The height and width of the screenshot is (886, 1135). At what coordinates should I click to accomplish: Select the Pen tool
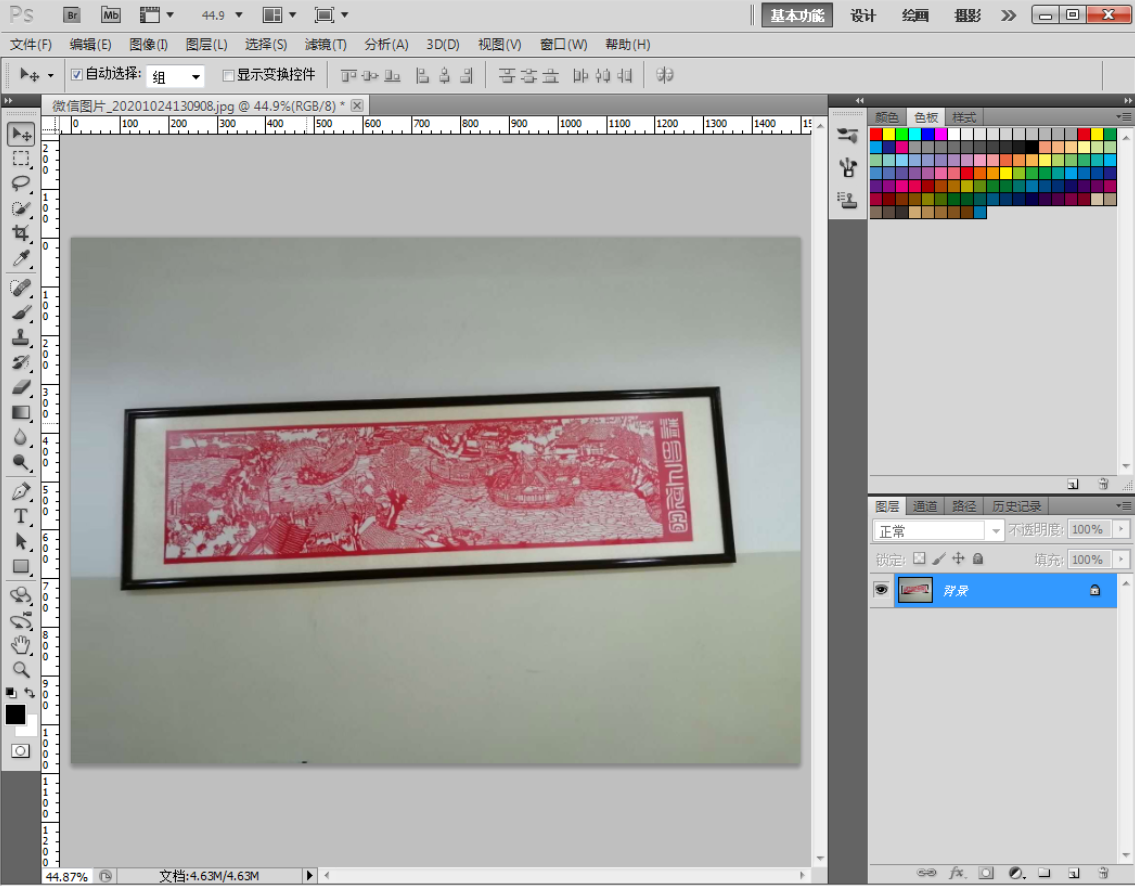[x=21, y=491]
